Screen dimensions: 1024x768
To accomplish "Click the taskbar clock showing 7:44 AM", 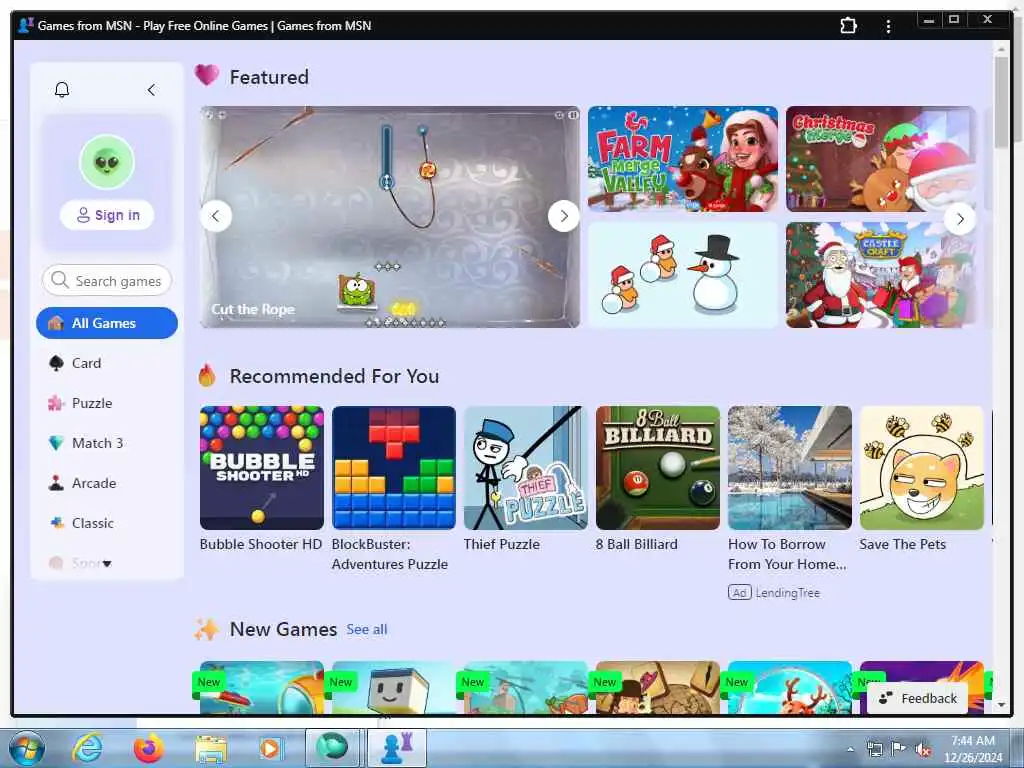I will click(x=972, y=749).
